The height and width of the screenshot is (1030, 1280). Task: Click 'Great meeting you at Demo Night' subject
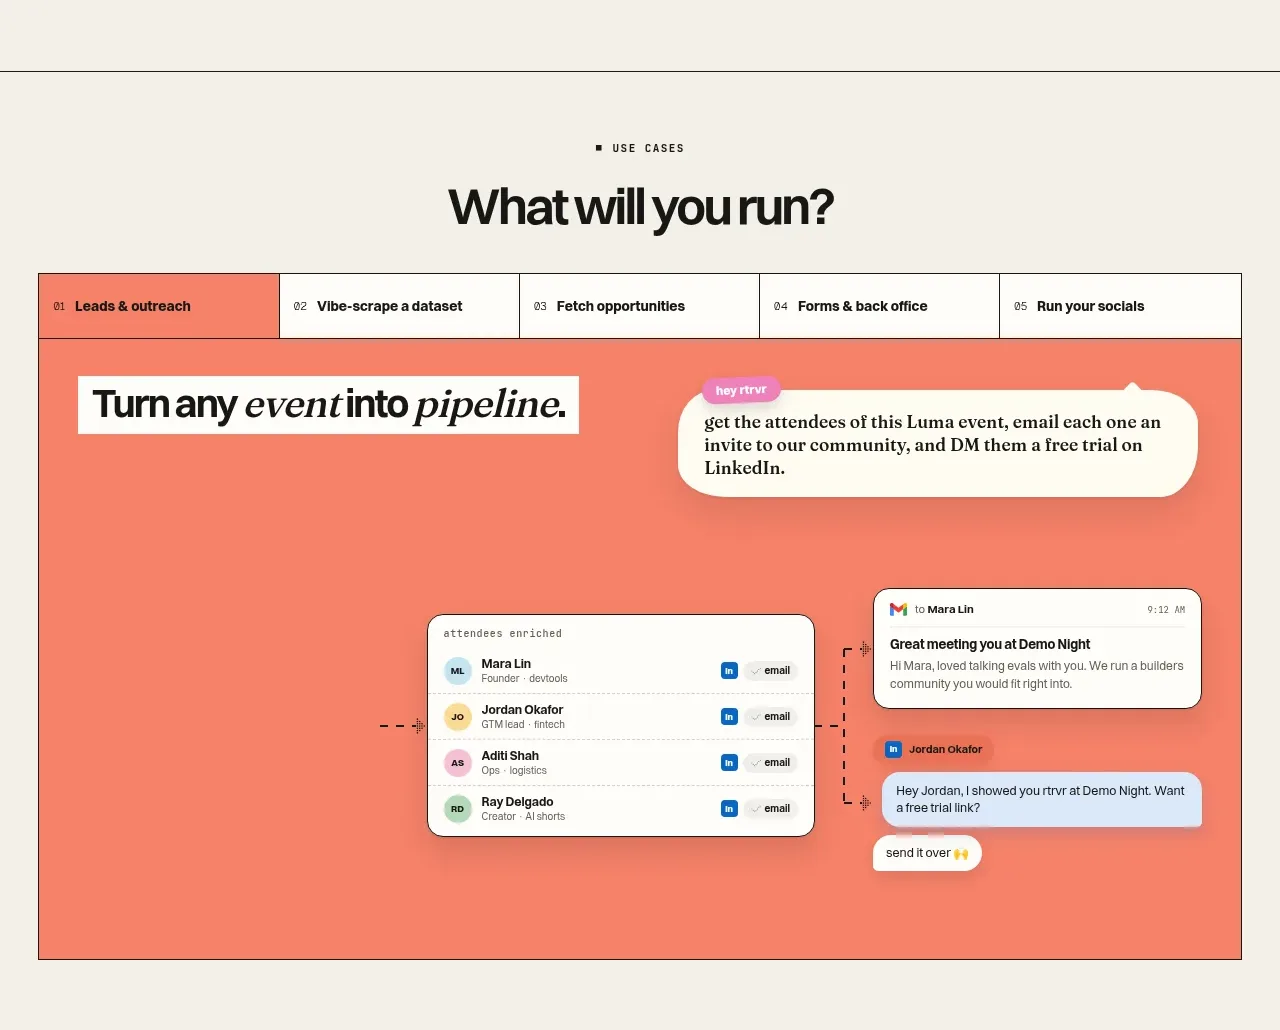990,644
